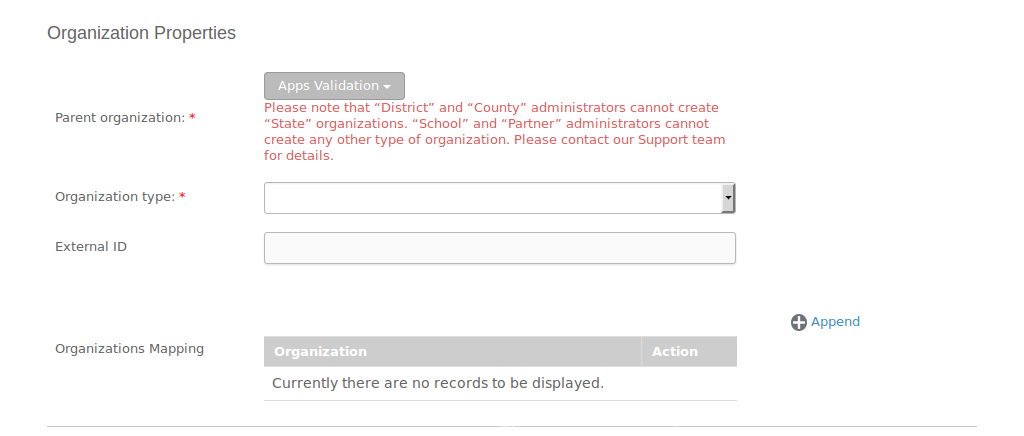The width and height of the screenshot is (1024, 436).
Task: Open the Apps Validation parent organization dropdown
Action: pos(334,86)
